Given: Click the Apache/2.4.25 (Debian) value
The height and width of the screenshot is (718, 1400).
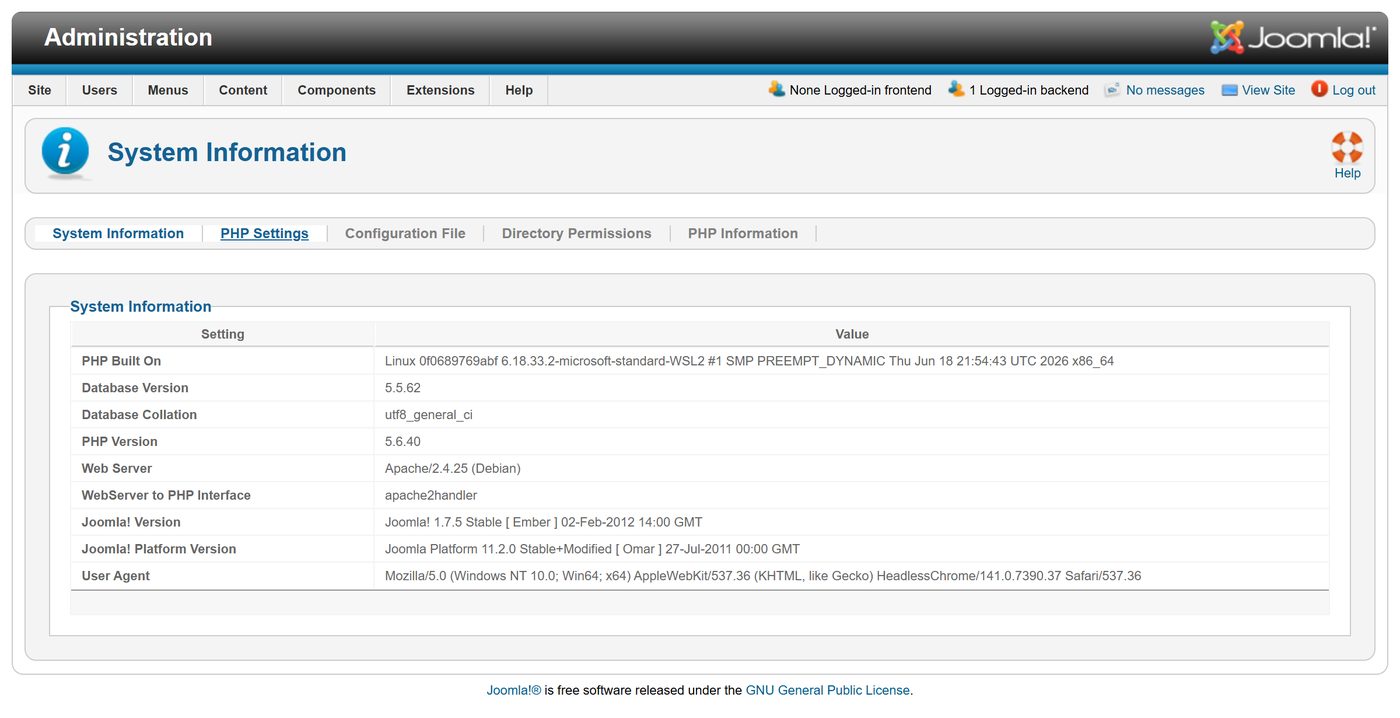Looking at the screenshot, I should click(453, 469).
